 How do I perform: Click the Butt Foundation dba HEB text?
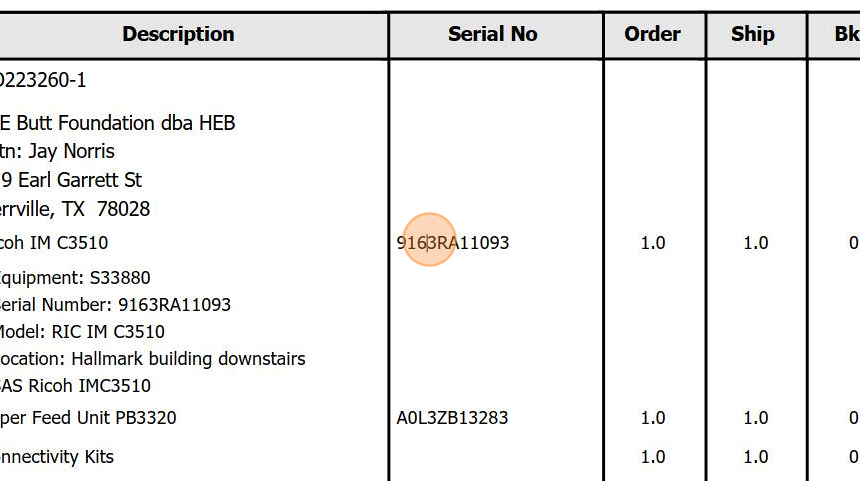(126, 123)
